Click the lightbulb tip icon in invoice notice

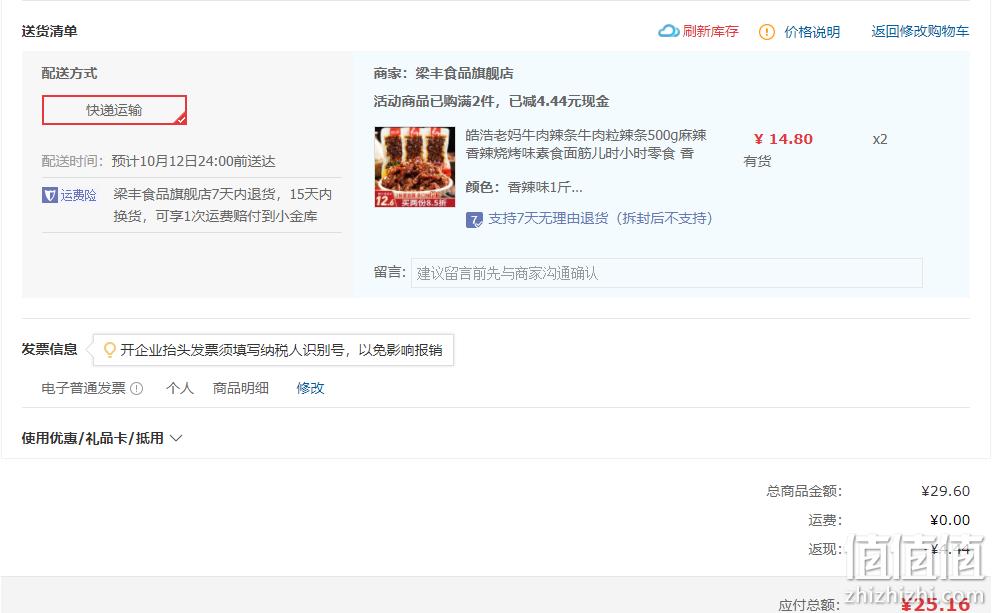(x=110, y=349)
